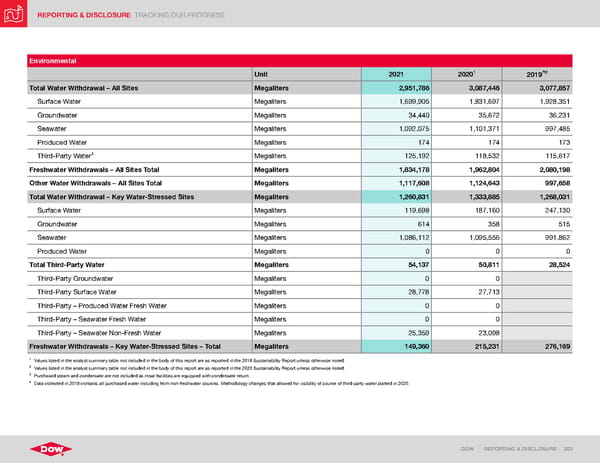Select the footnote about purchased steam and condensate
The width and height of the screenshot is (600, 463).
tap(139, 376)
